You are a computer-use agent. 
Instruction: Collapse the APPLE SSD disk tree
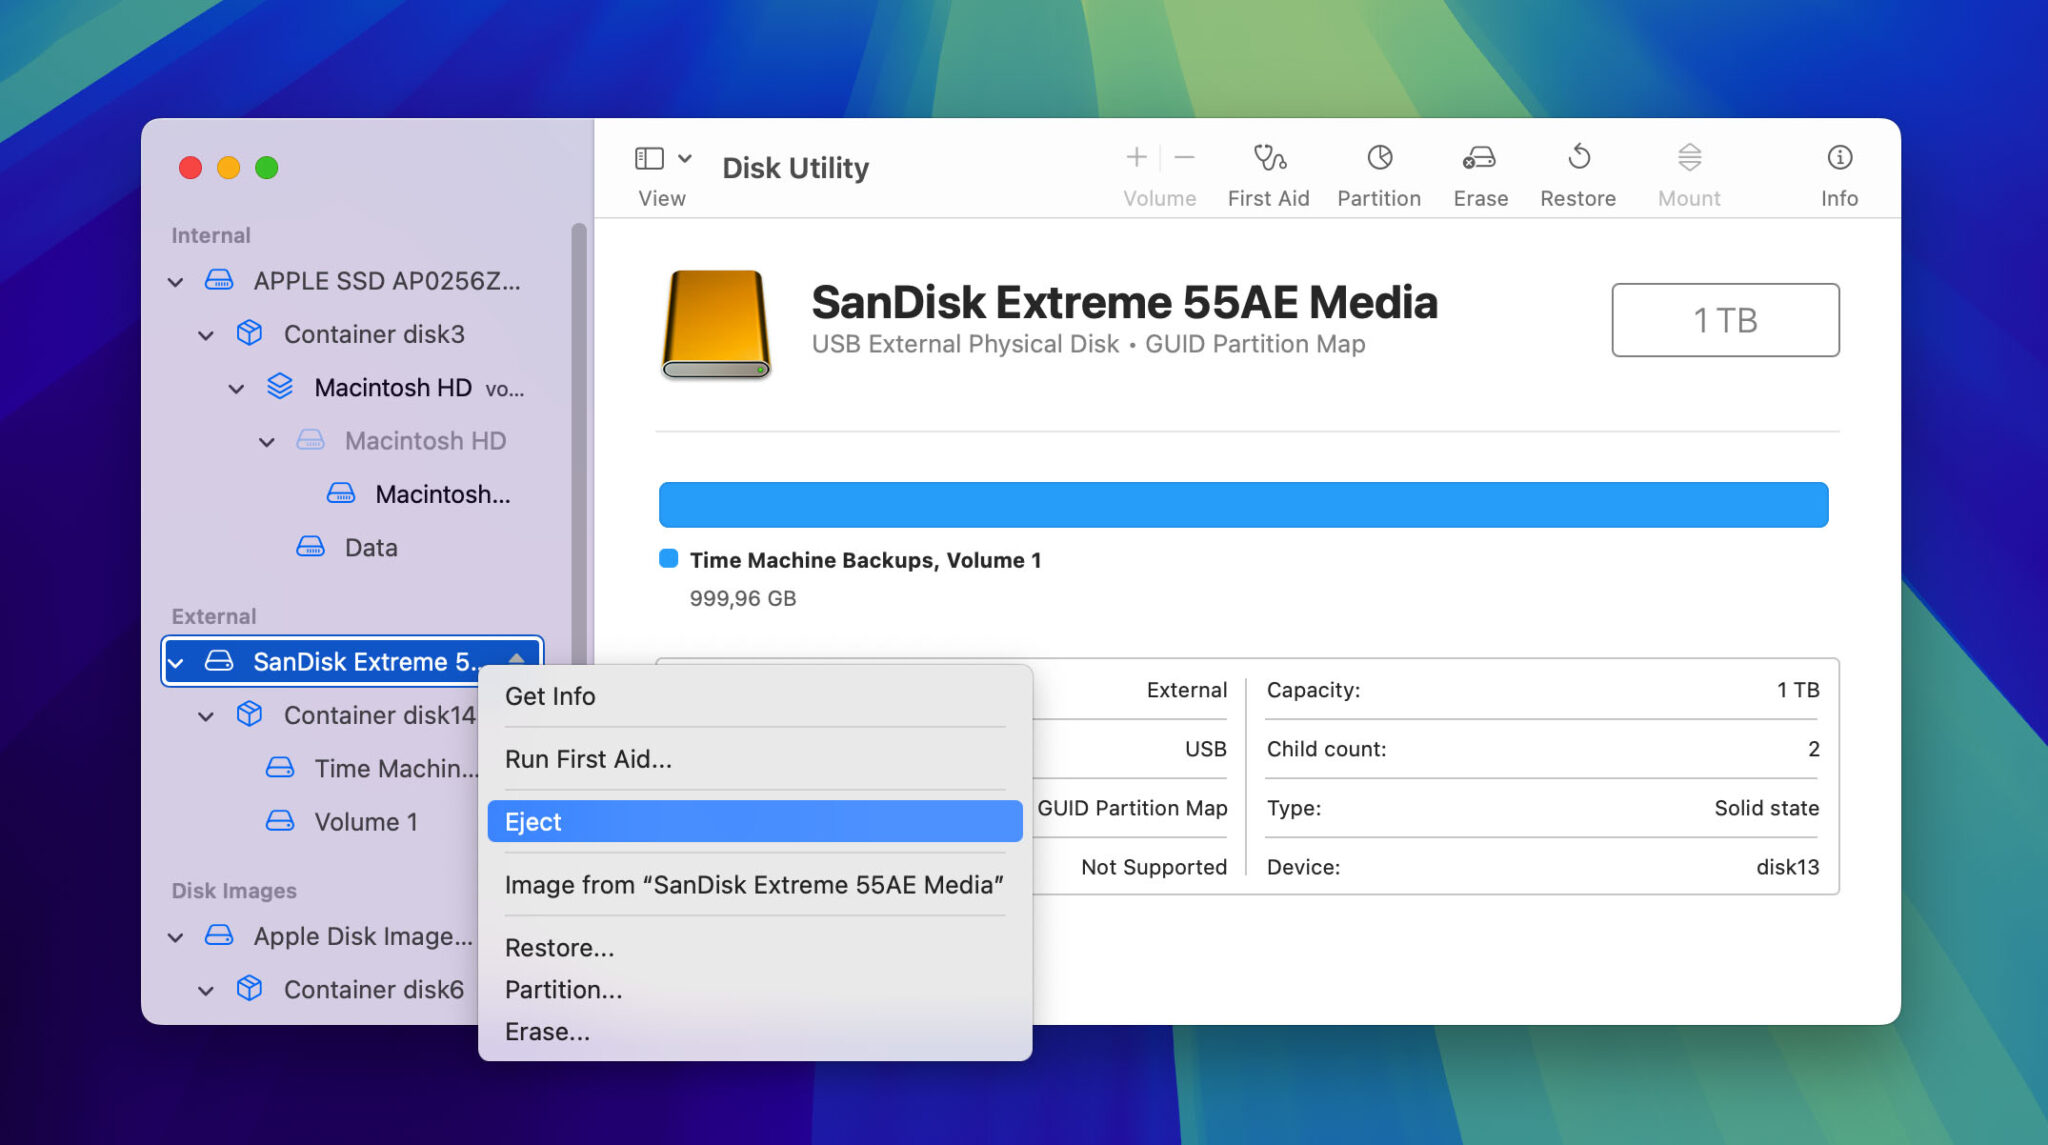click(176, 282)
